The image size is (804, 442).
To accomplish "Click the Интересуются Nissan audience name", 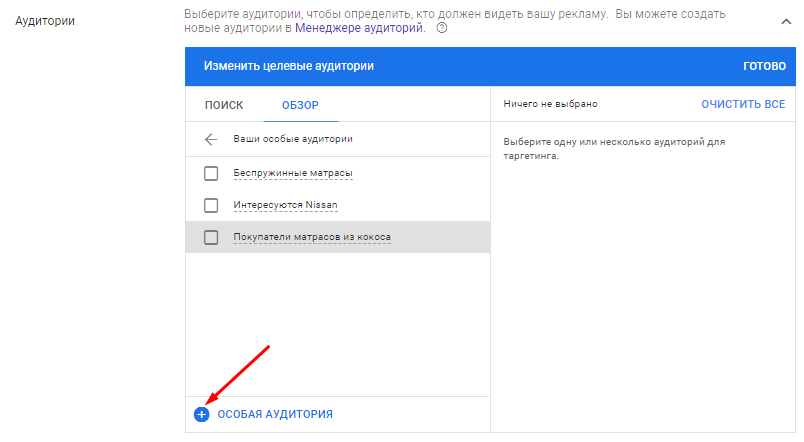I will (285, 205).
